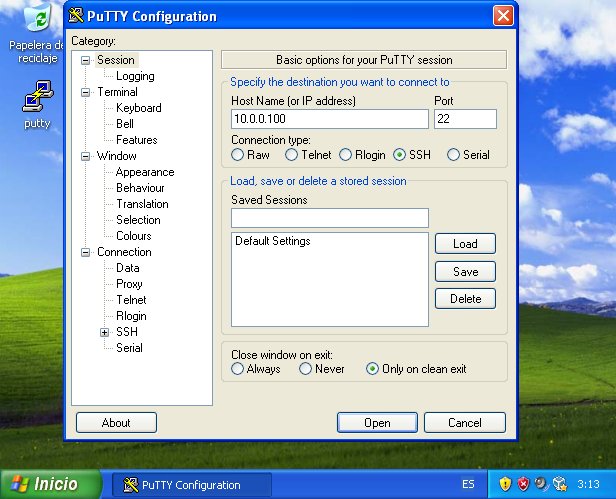Collapse the Session tree node

(x=85, y=61)
